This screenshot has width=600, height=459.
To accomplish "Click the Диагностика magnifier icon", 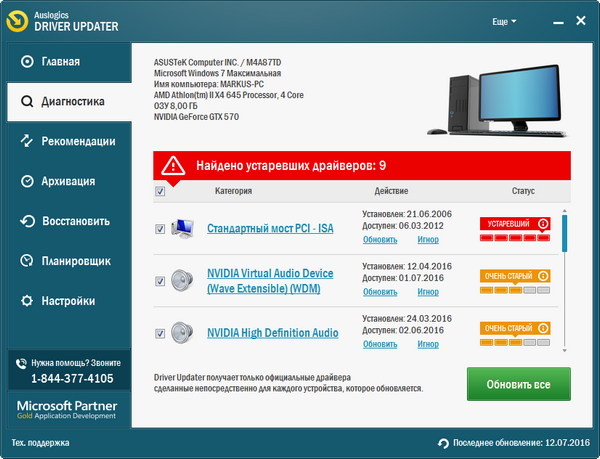I will point(27,102).
